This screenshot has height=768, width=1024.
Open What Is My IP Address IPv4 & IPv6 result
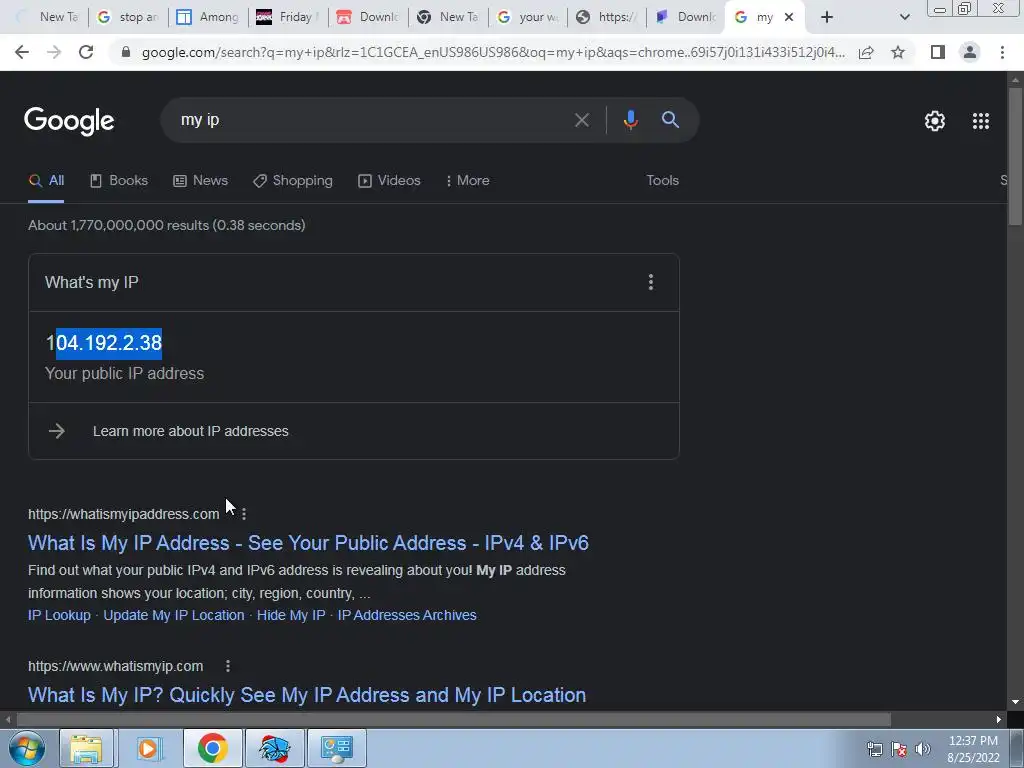tap(308, 543)
